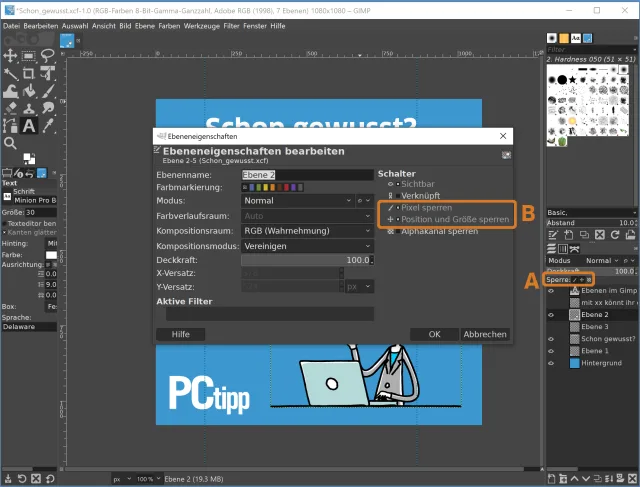640x487 pixels.
Task: Pick blue color tag in Farbmarkierung
Action: click(x=252, y=187)
